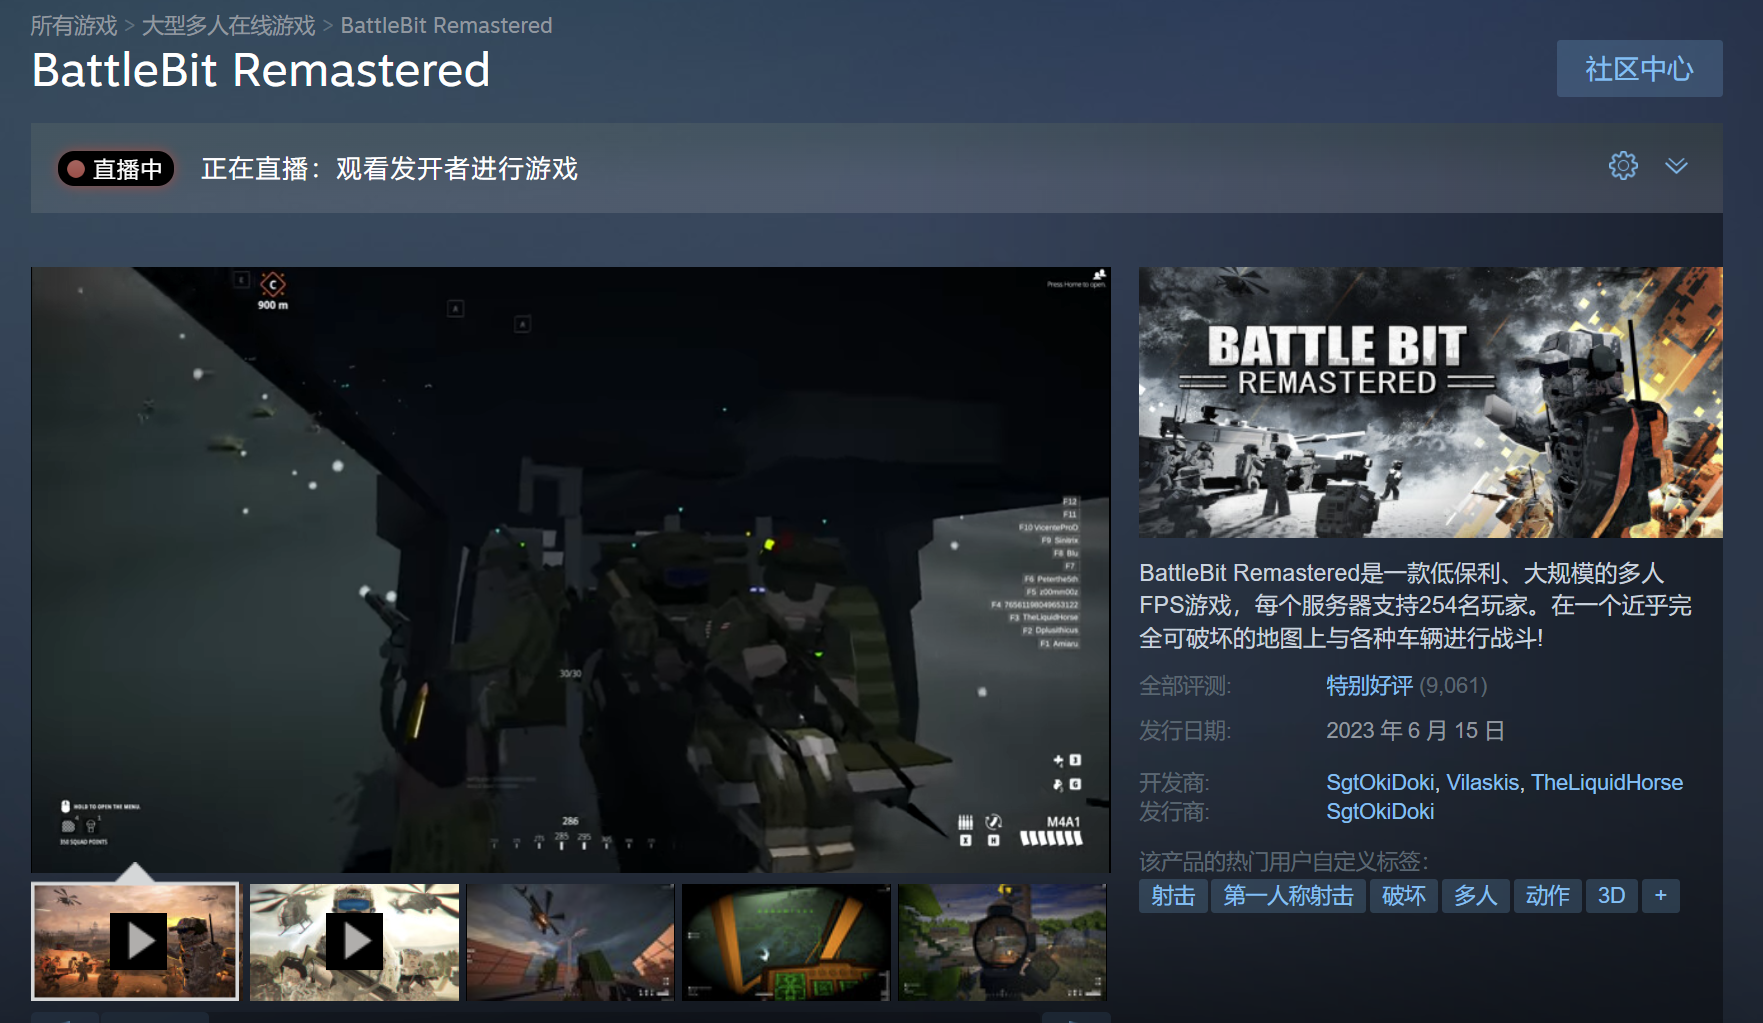Click the 正在直播：观看发开者进行游戏 title
The width and height of the screenshot is (1763, 1023).
[x=389, y=169]
